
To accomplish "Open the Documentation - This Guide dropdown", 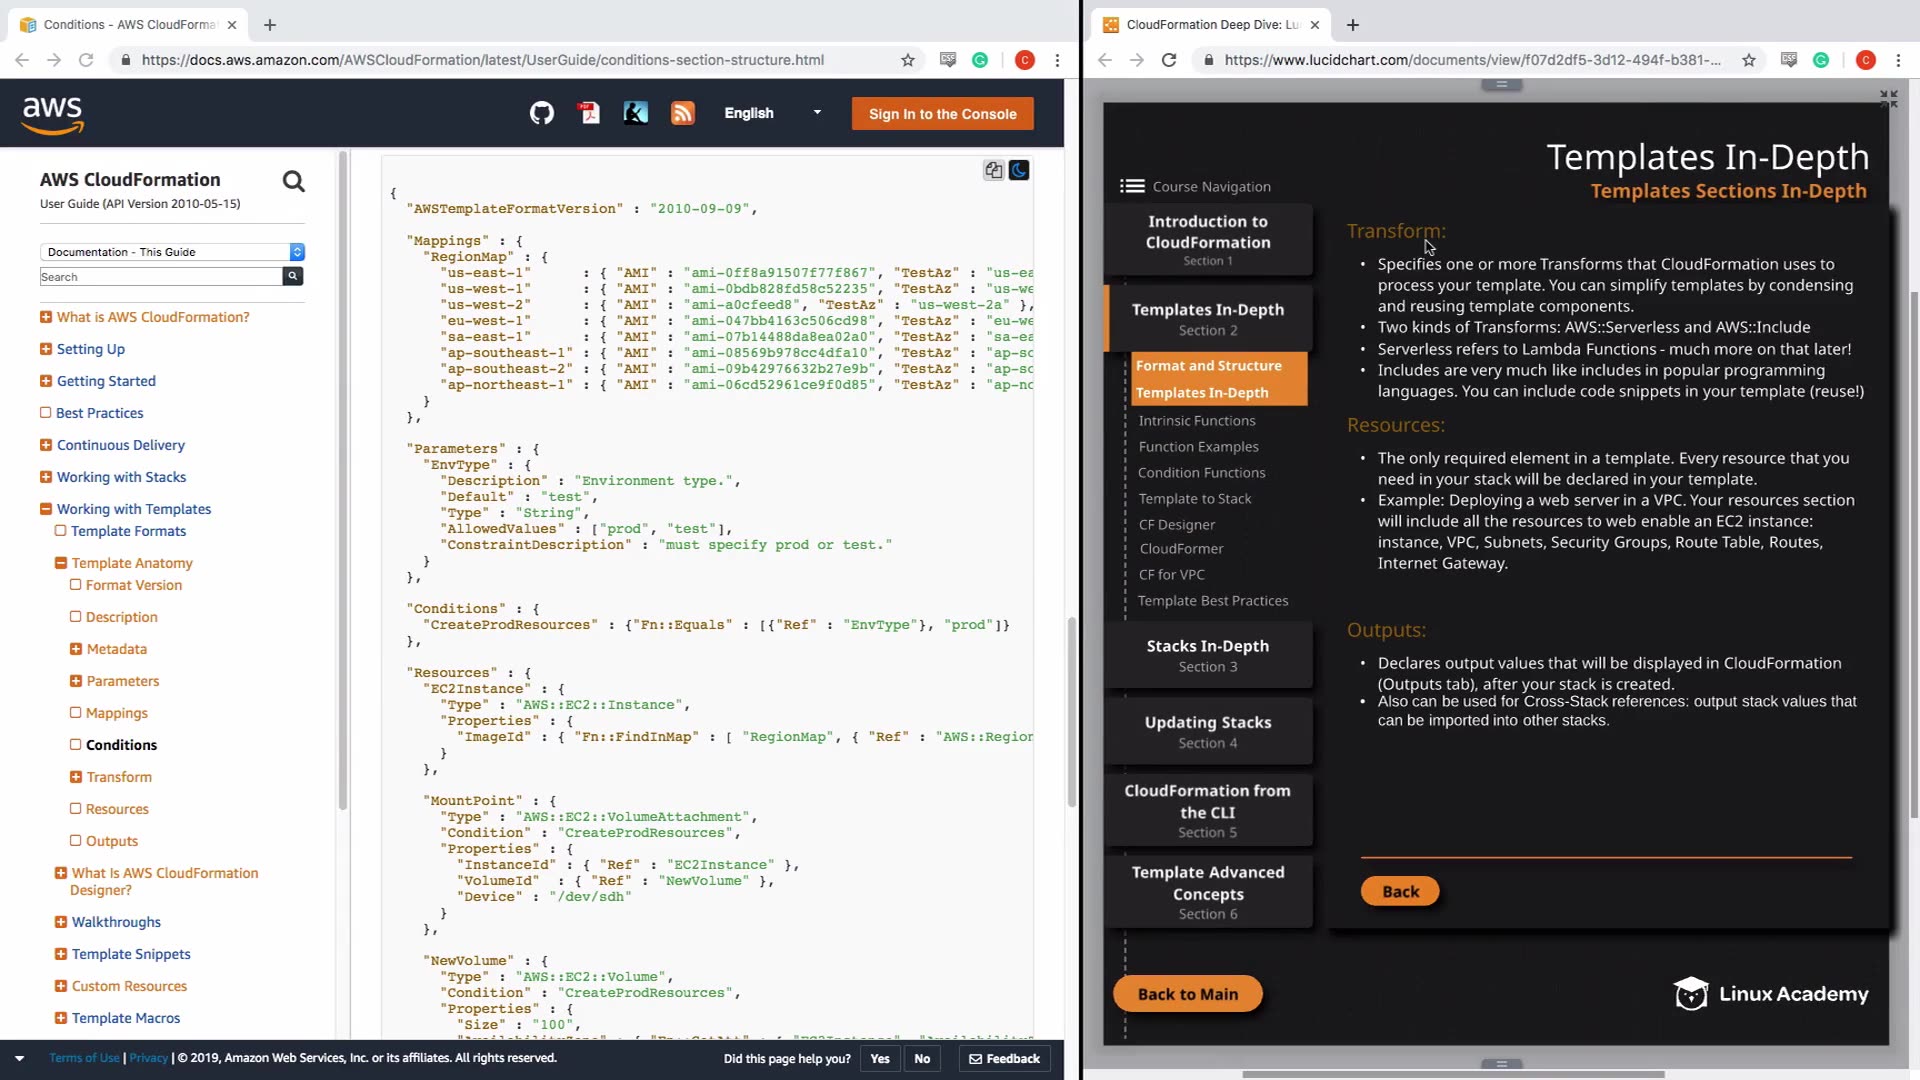I will 172,252.
